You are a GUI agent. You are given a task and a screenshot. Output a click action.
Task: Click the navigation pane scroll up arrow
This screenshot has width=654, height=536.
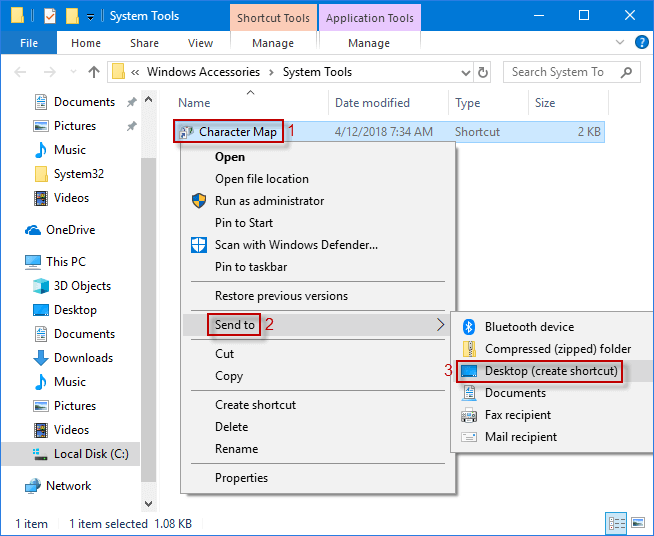[x=148, y=99]
